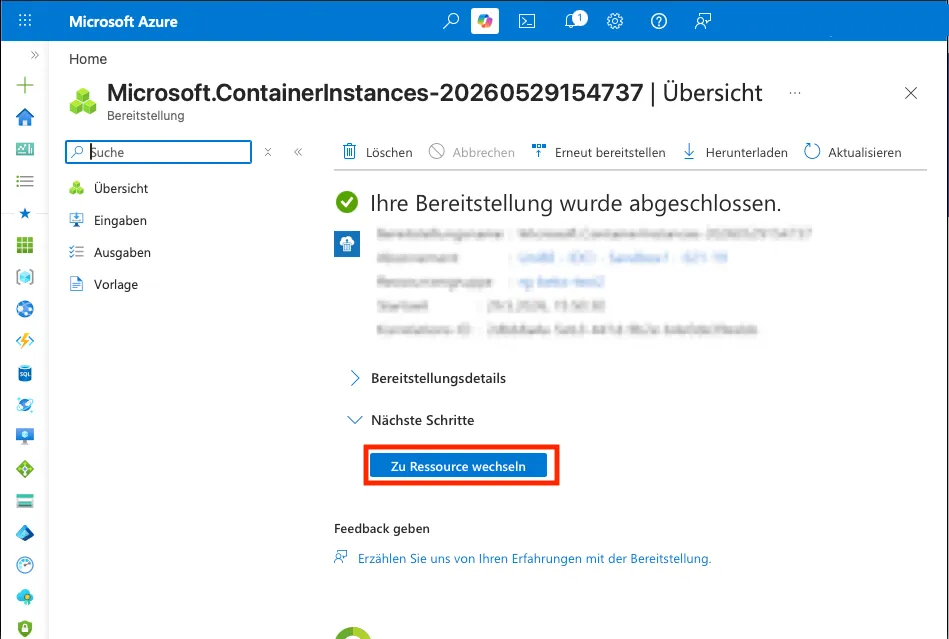Open Cloud Shell terminal icon
The height and width of the screenshot is (639, 949).
527,21
